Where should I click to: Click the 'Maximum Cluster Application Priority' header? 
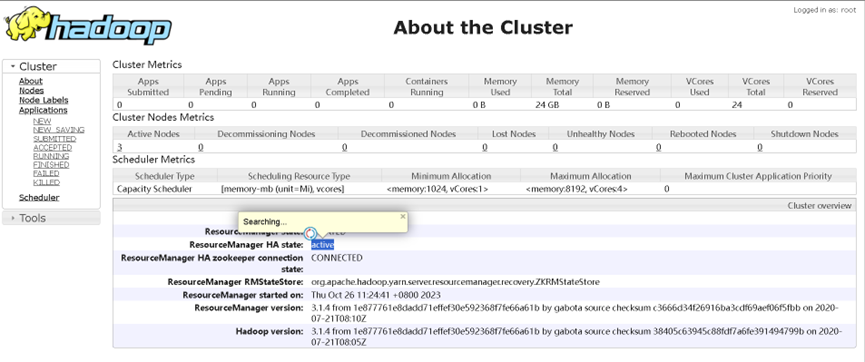coord(758,176)
